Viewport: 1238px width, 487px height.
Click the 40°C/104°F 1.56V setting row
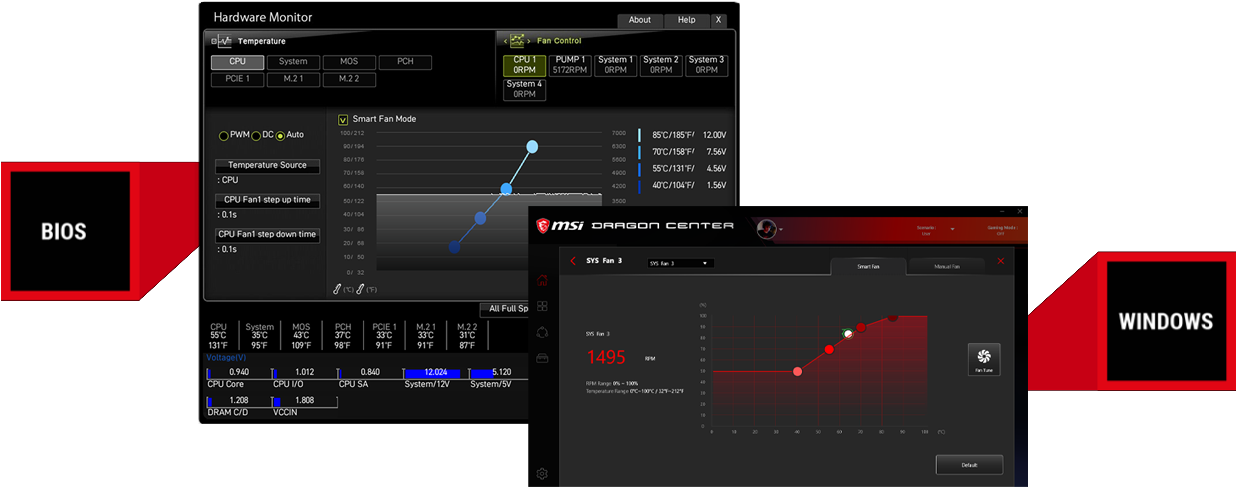point(683,186)
